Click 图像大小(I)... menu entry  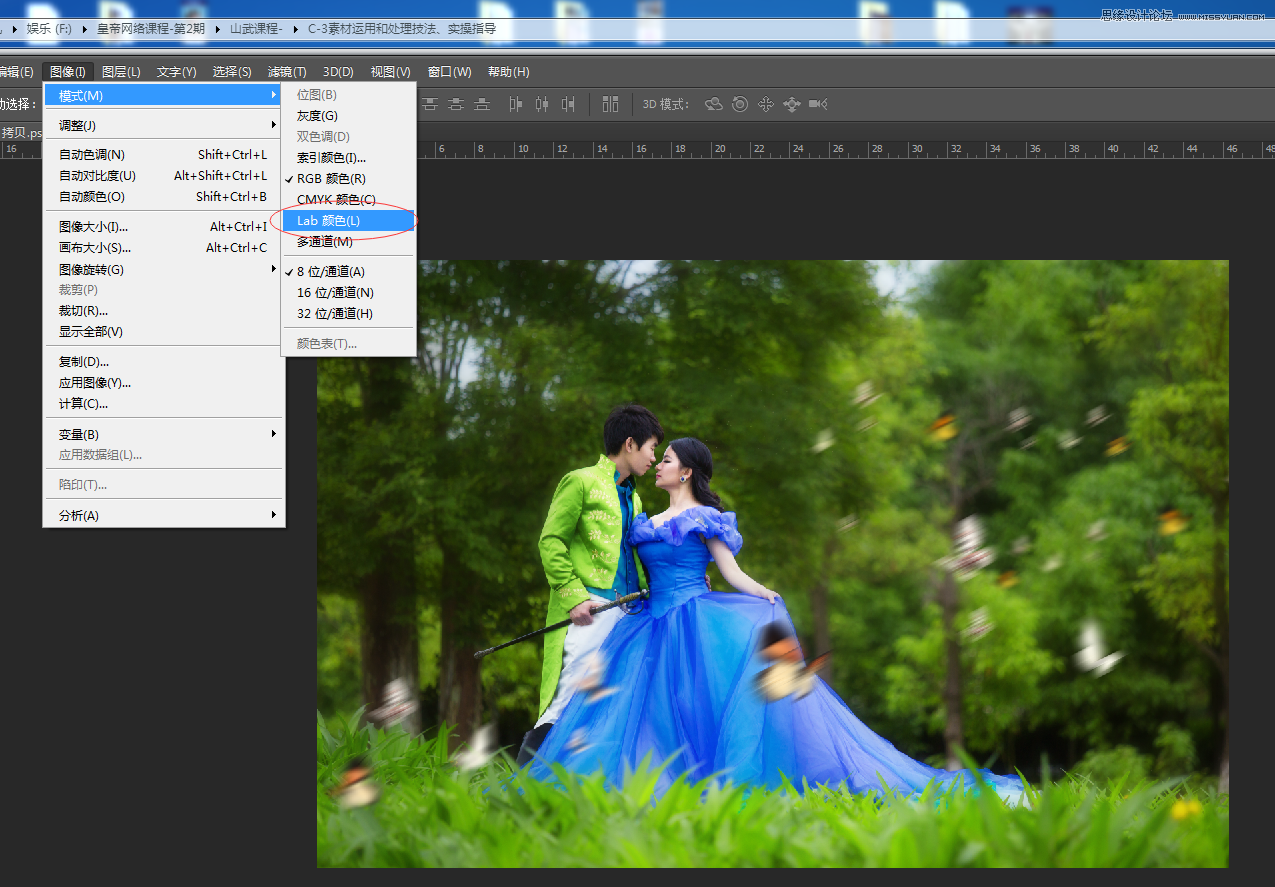point(94,227)
